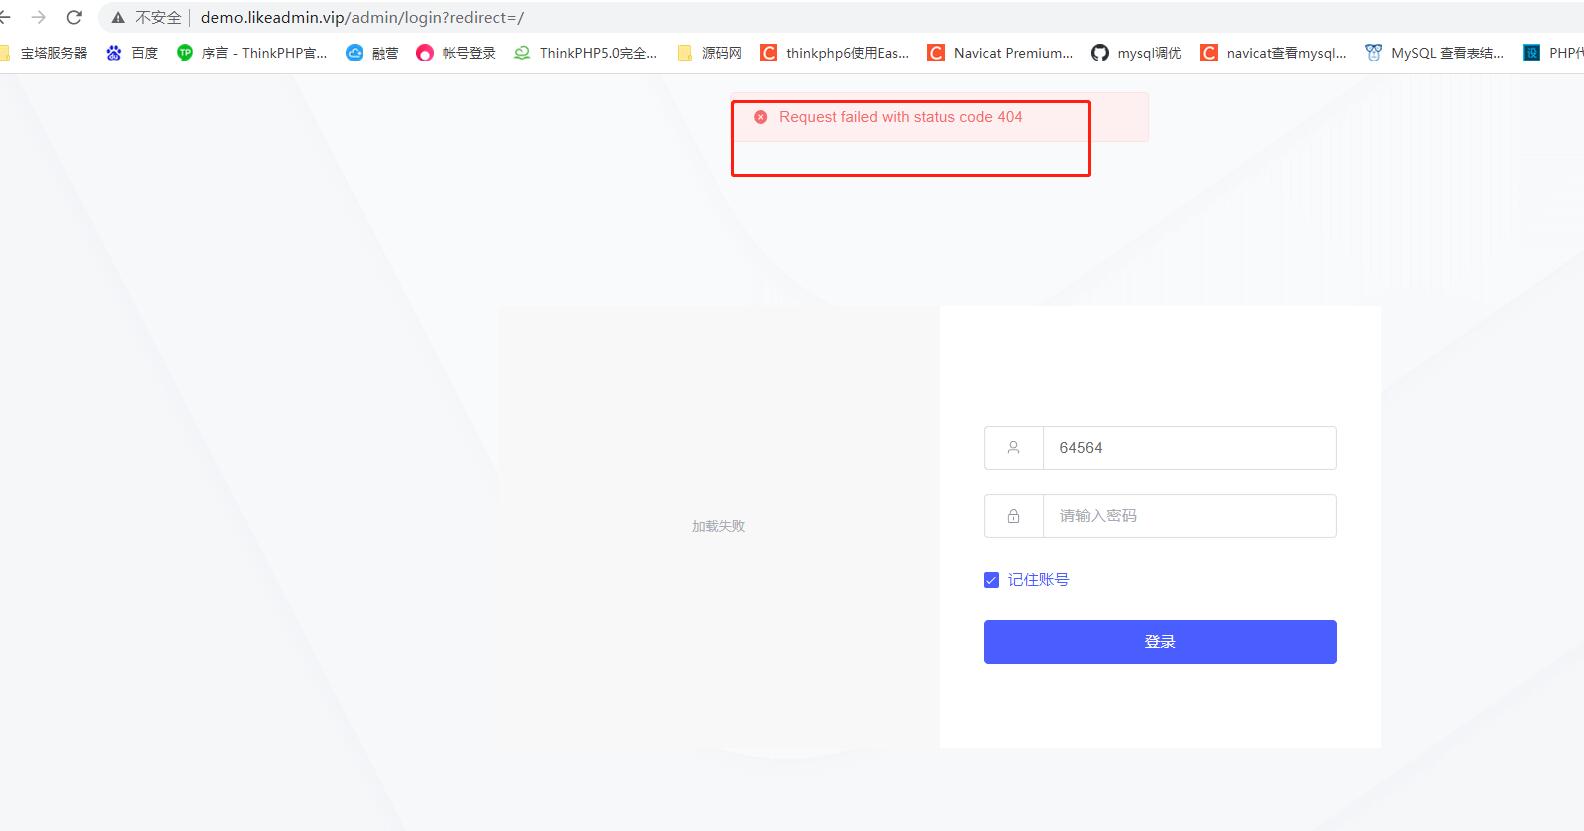Open the mysql调优 GitHub bookmark

[1136, 53]
